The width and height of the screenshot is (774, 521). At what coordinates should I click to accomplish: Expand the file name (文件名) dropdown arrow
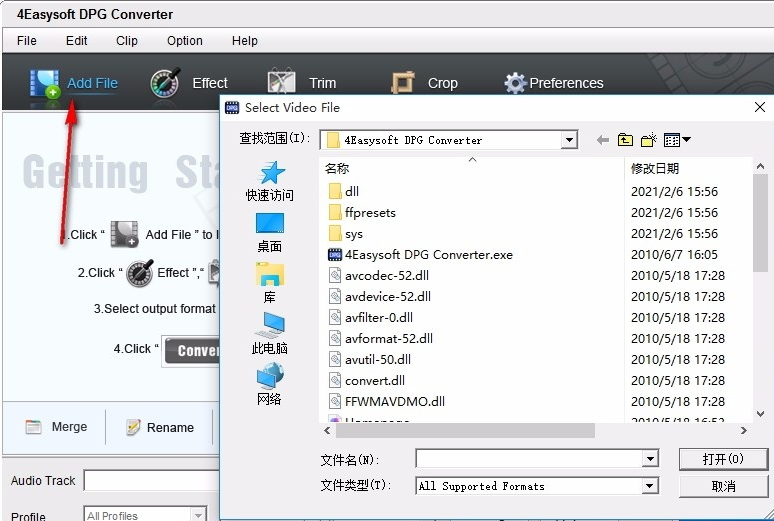[x=651, y=459]
